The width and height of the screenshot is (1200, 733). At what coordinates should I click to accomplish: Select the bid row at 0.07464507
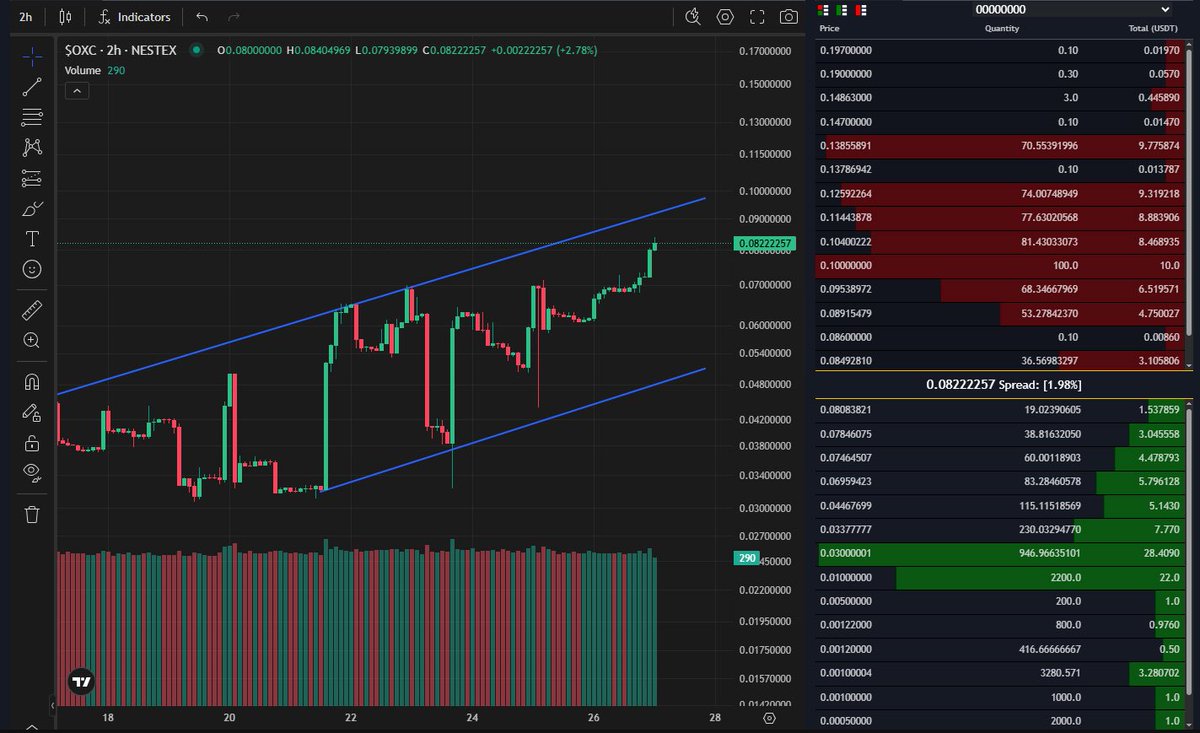coord(1000,458)
